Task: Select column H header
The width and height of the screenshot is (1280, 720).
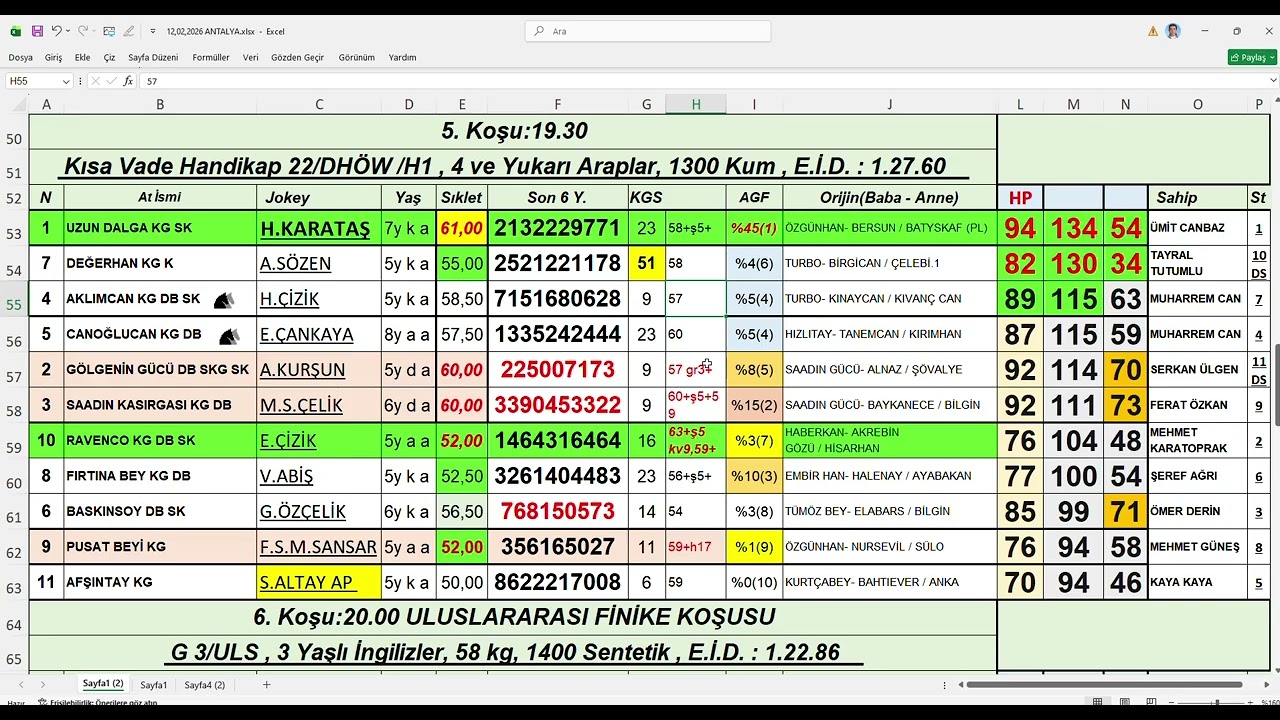Action: 696,104
